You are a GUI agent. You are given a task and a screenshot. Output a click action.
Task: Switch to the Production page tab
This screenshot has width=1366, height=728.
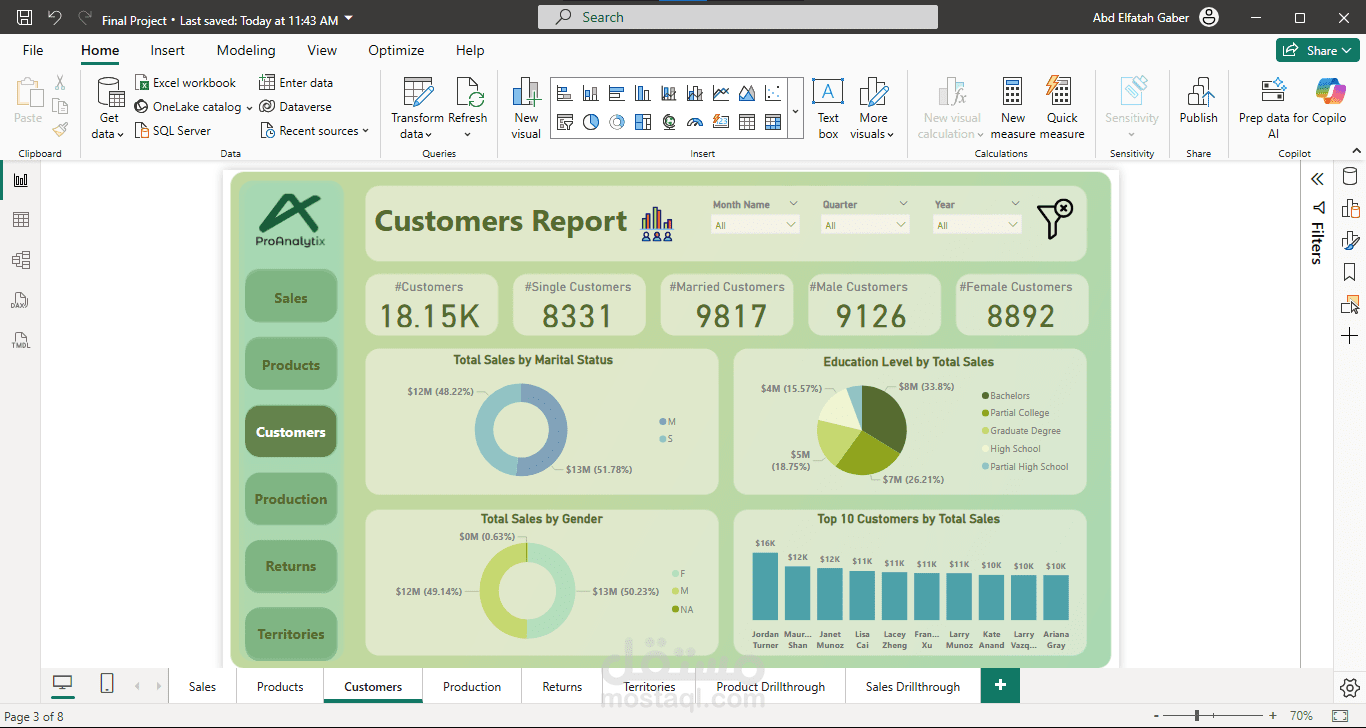[472, 687]
